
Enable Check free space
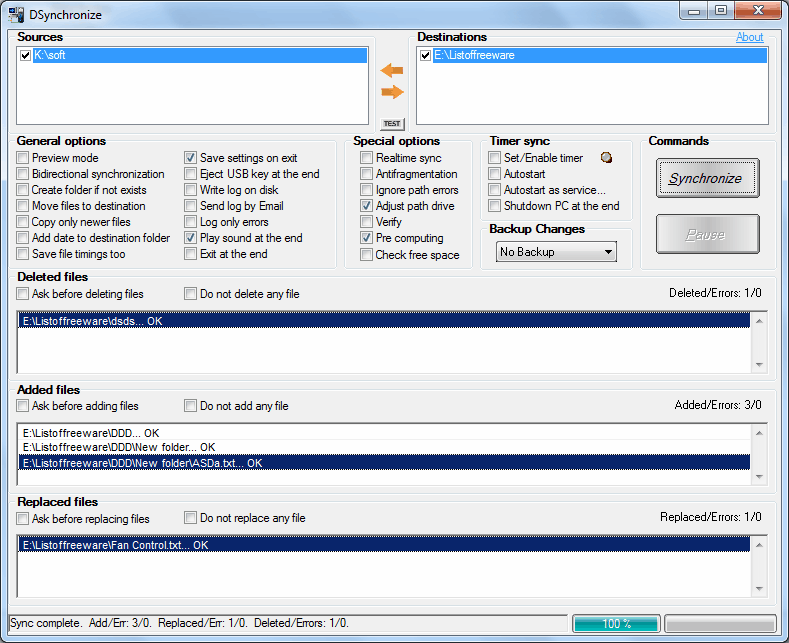[366, 255]
